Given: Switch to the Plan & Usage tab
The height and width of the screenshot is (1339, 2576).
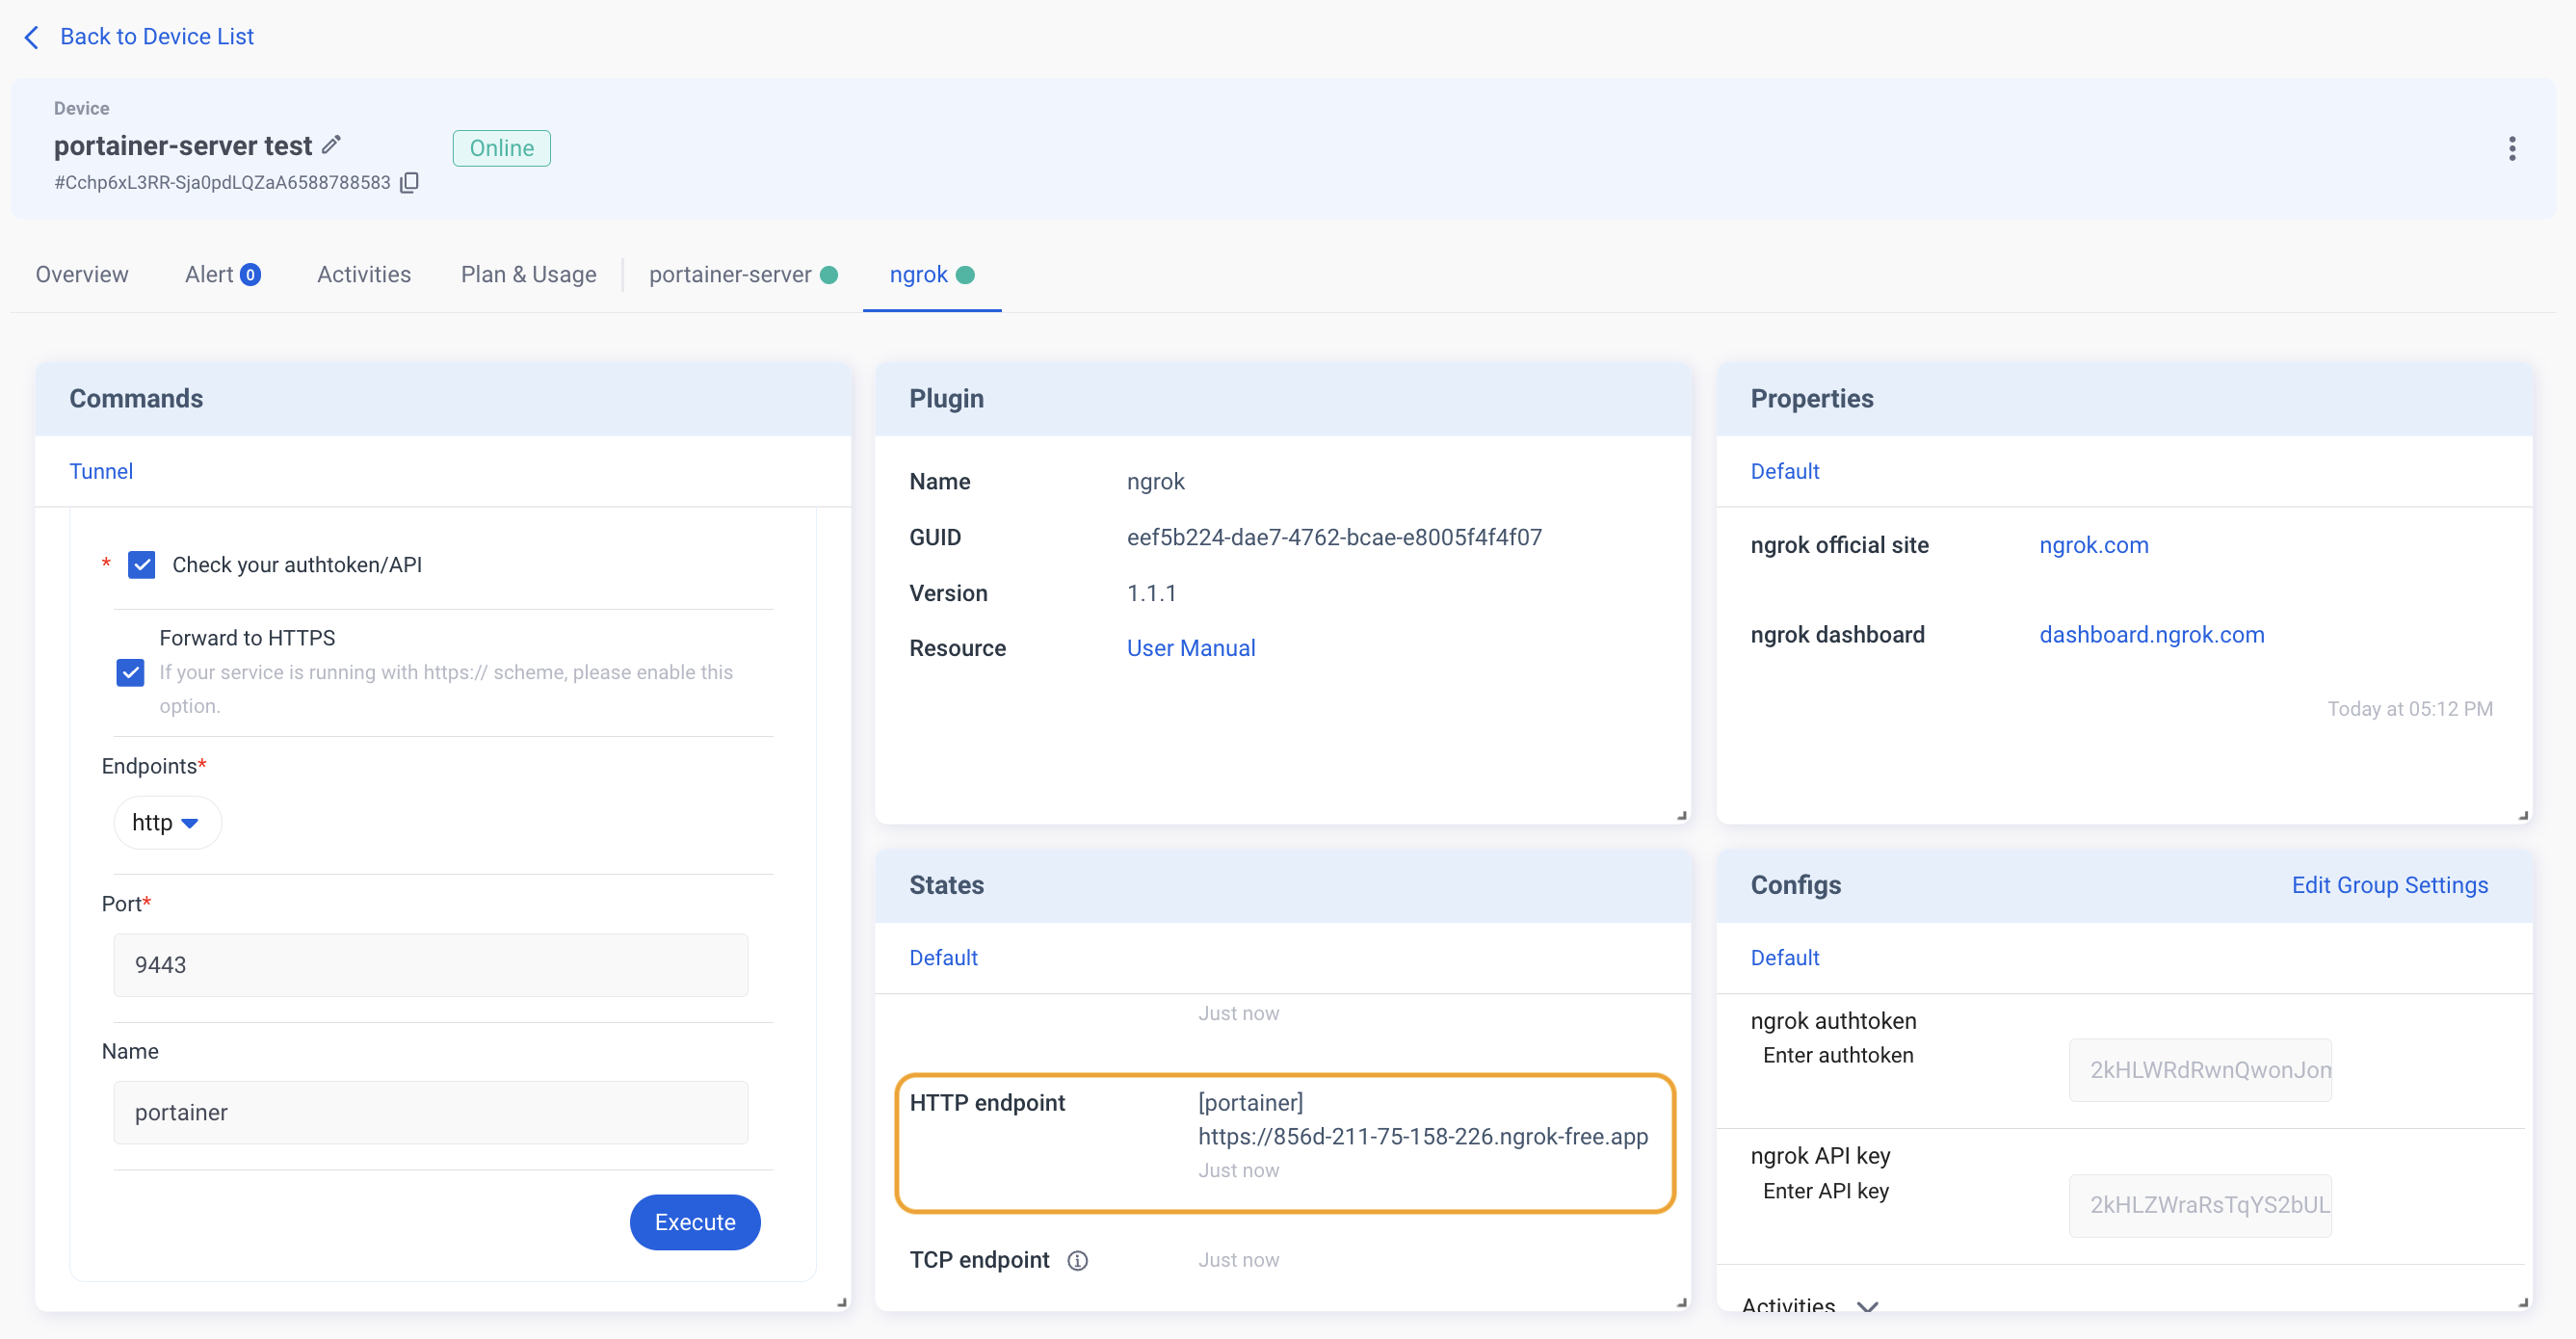Looking at the screenshot, I should tap(528, 275).
